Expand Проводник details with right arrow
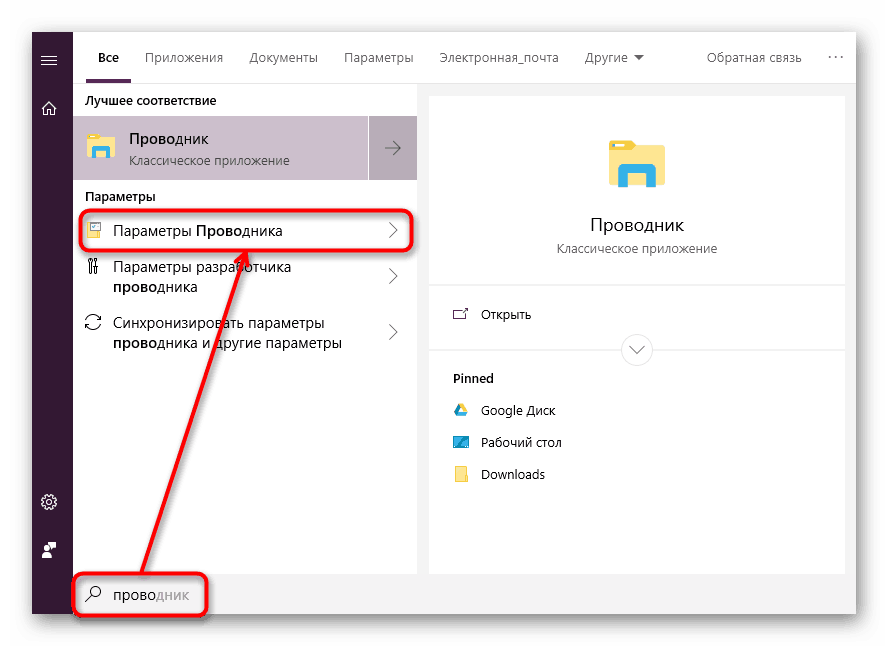888x646 pixels. click(x=392, y=148)
